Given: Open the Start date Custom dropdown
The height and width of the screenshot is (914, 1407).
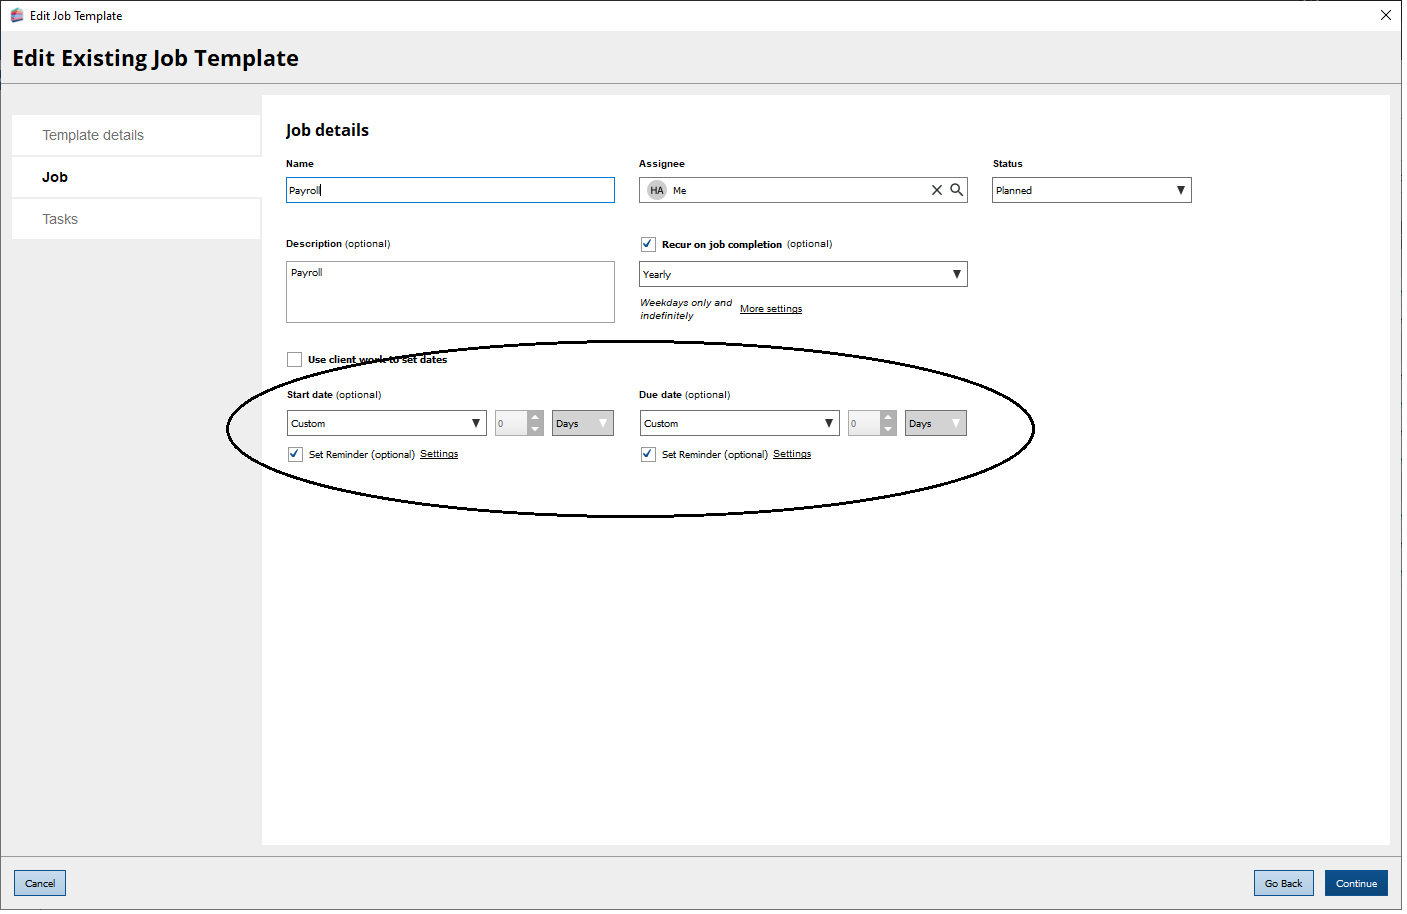Looking at the screenshot, I should [386, 424].
